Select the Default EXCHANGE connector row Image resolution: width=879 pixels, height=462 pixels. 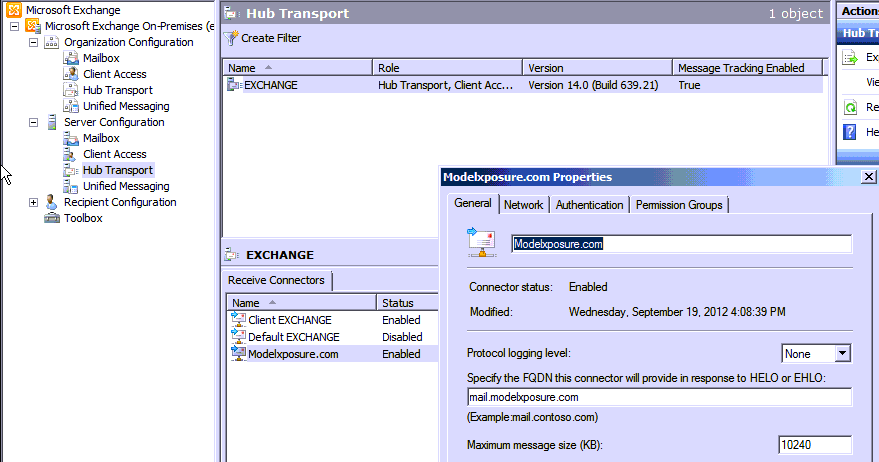(333, 336)
